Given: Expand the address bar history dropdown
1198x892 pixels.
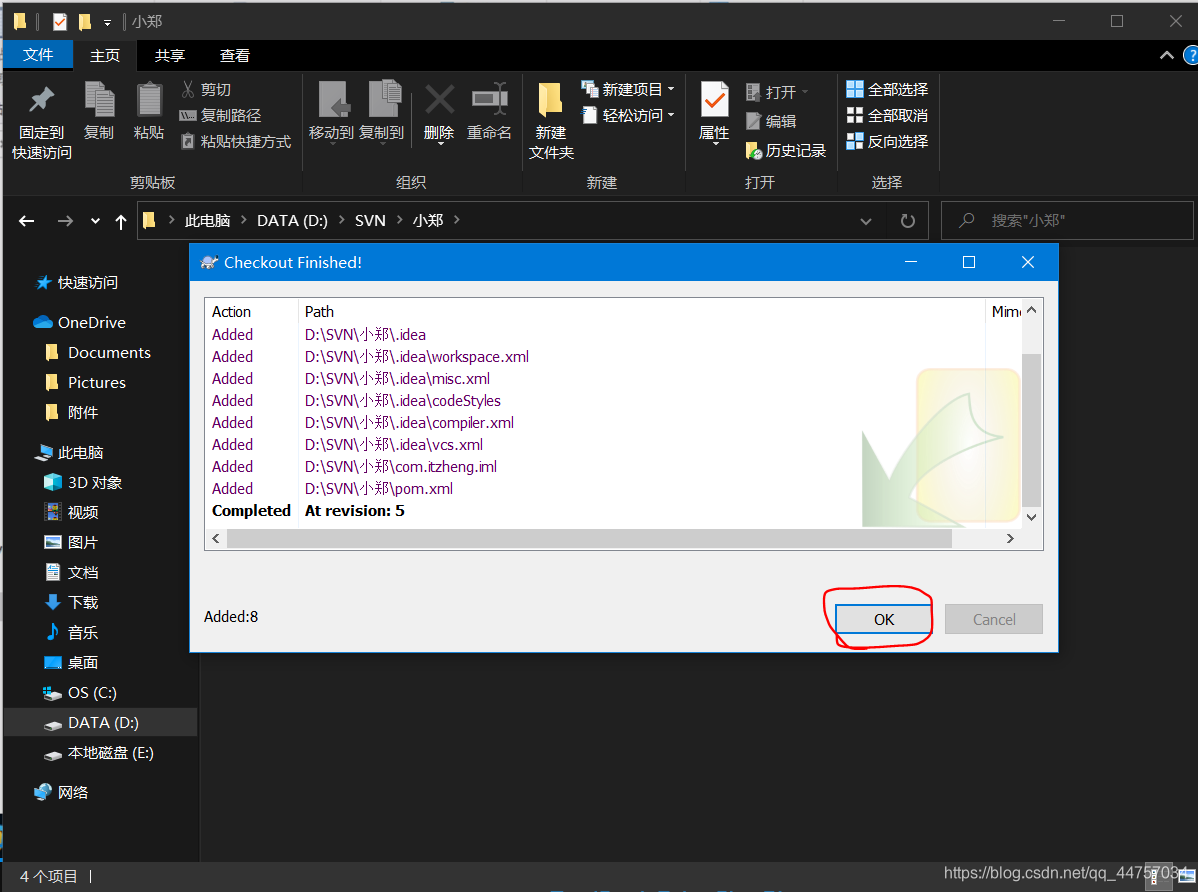Looking at the screenshot, I should point(865,221).
